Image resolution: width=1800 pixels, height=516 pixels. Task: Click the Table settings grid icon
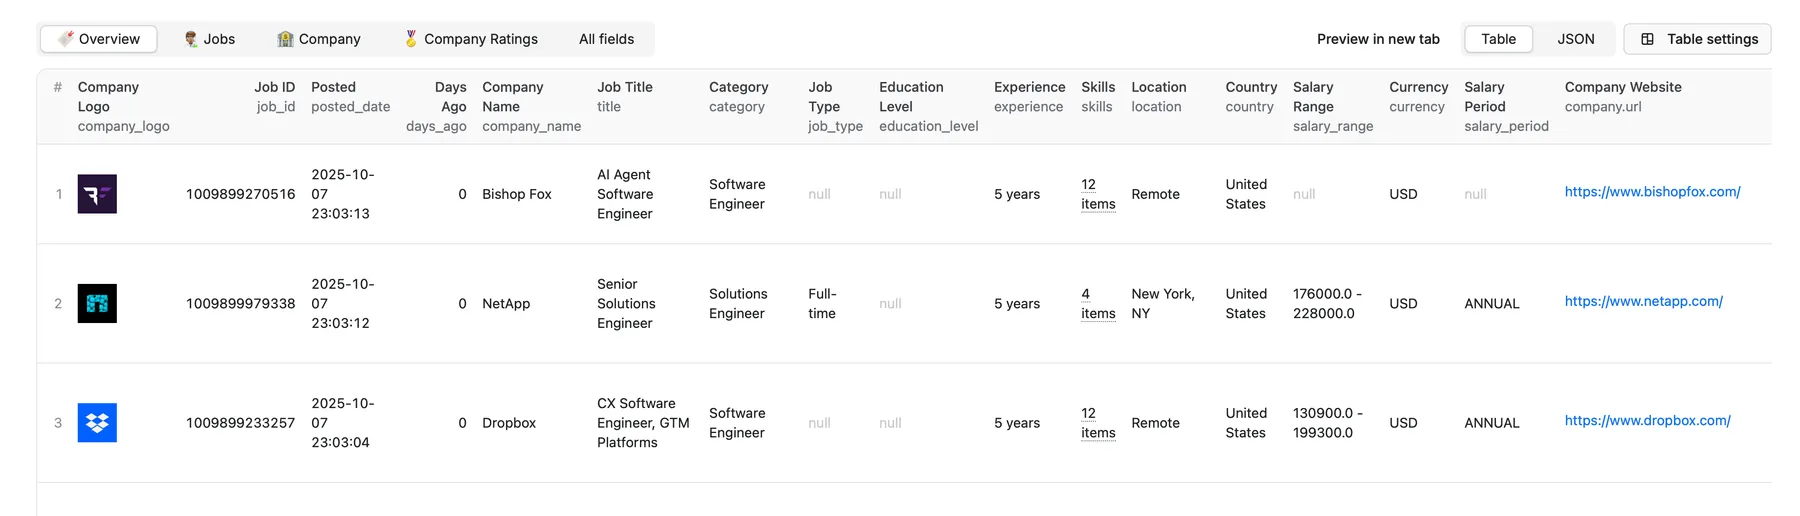pos(1647,39)
